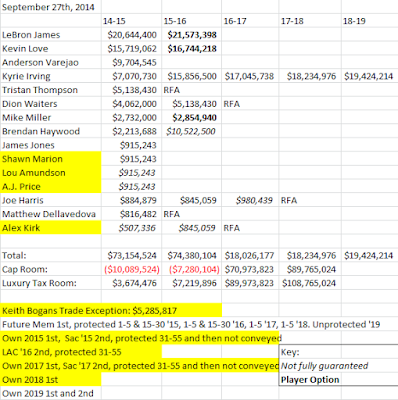This screenshot has height=400, width=398.
Task: Select bold value $16,744,218
Action: pos(192,49)
